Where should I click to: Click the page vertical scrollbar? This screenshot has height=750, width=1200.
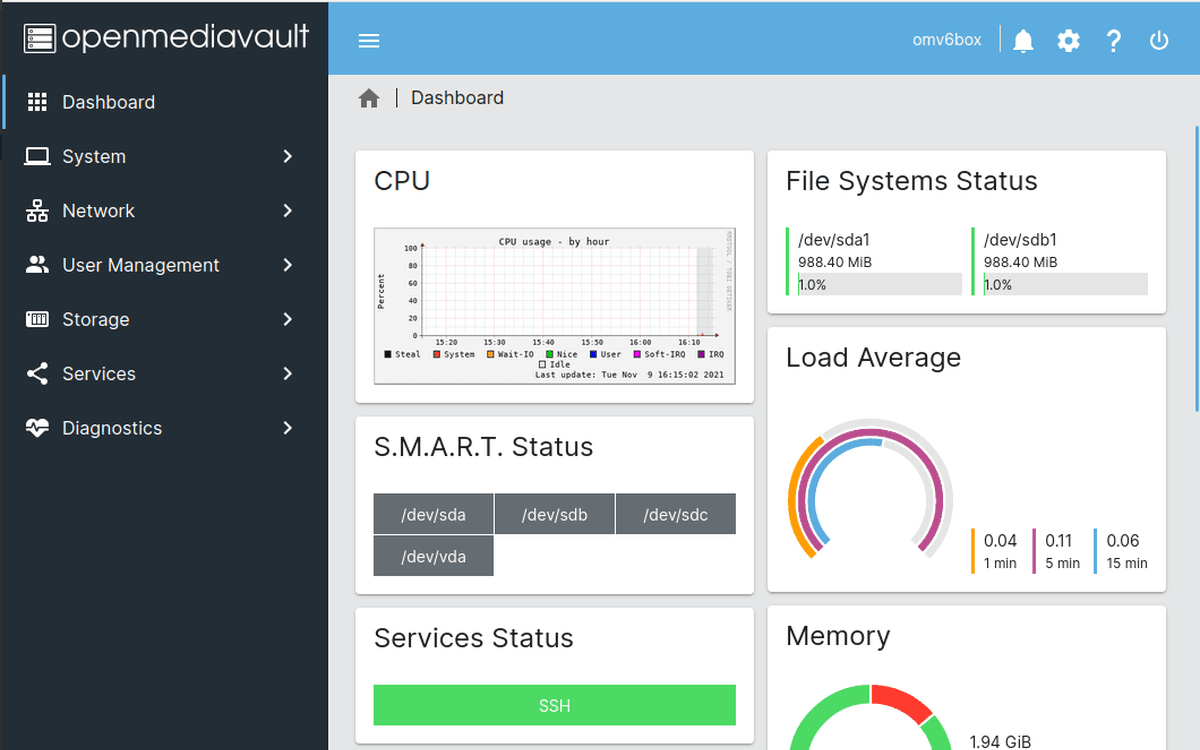click(x=1196, y=268)
